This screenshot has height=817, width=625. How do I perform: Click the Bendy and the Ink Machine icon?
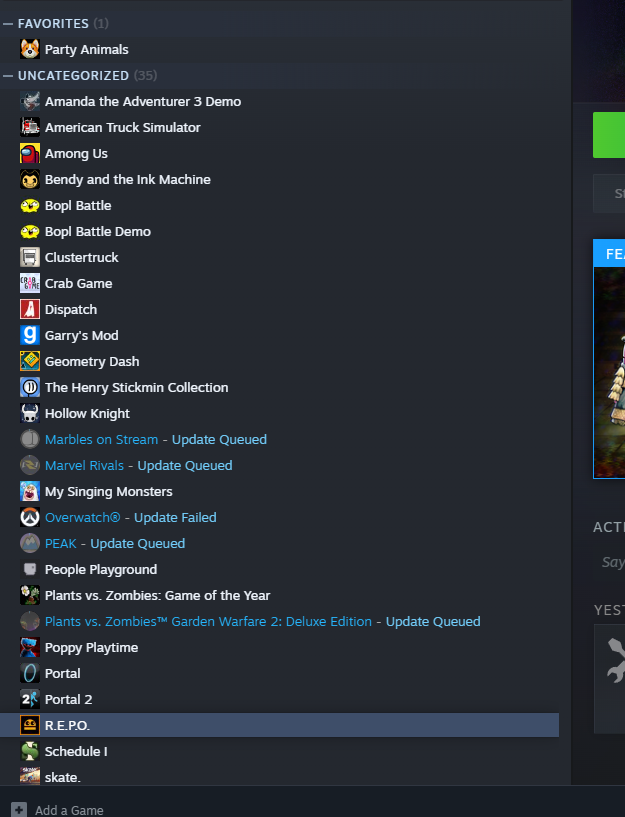(x=30, y=180)
